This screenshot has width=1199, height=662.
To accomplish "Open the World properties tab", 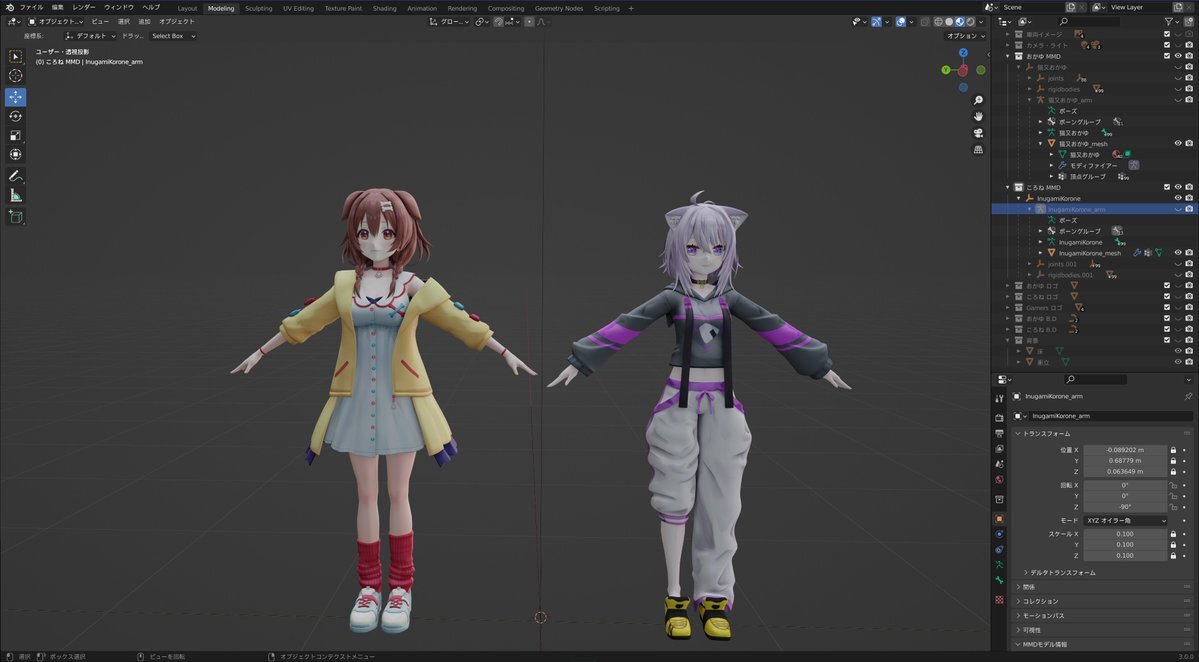I will [999, 479].
